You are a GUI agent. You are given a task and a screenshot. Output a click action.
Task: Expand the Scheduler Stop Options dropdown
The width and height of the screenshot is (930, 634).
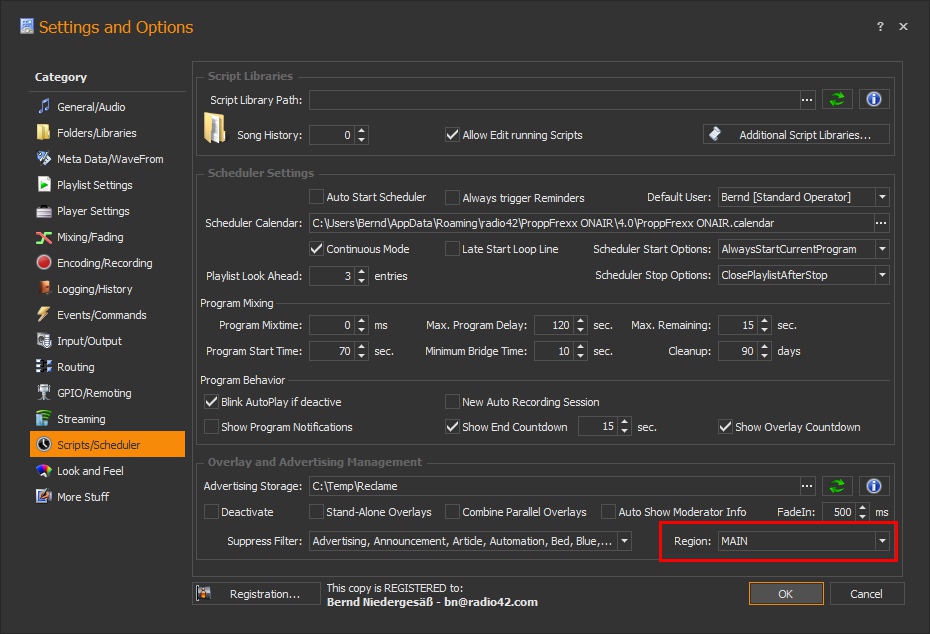880,274
